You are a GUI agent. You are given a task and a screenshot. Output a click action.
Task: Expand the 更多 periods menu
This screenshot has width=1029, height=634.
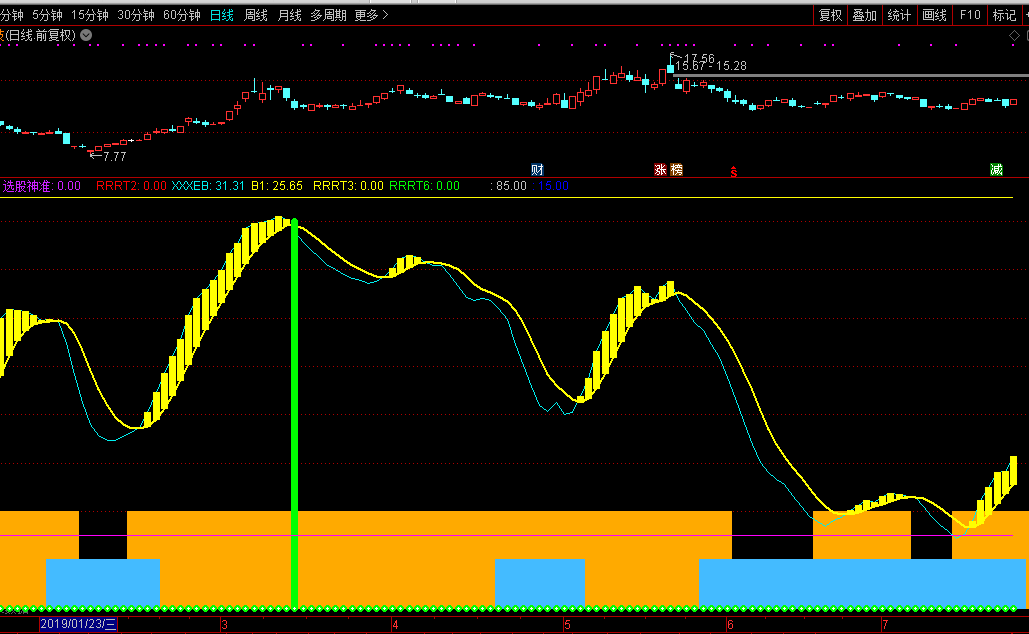[x=371, y=15]
